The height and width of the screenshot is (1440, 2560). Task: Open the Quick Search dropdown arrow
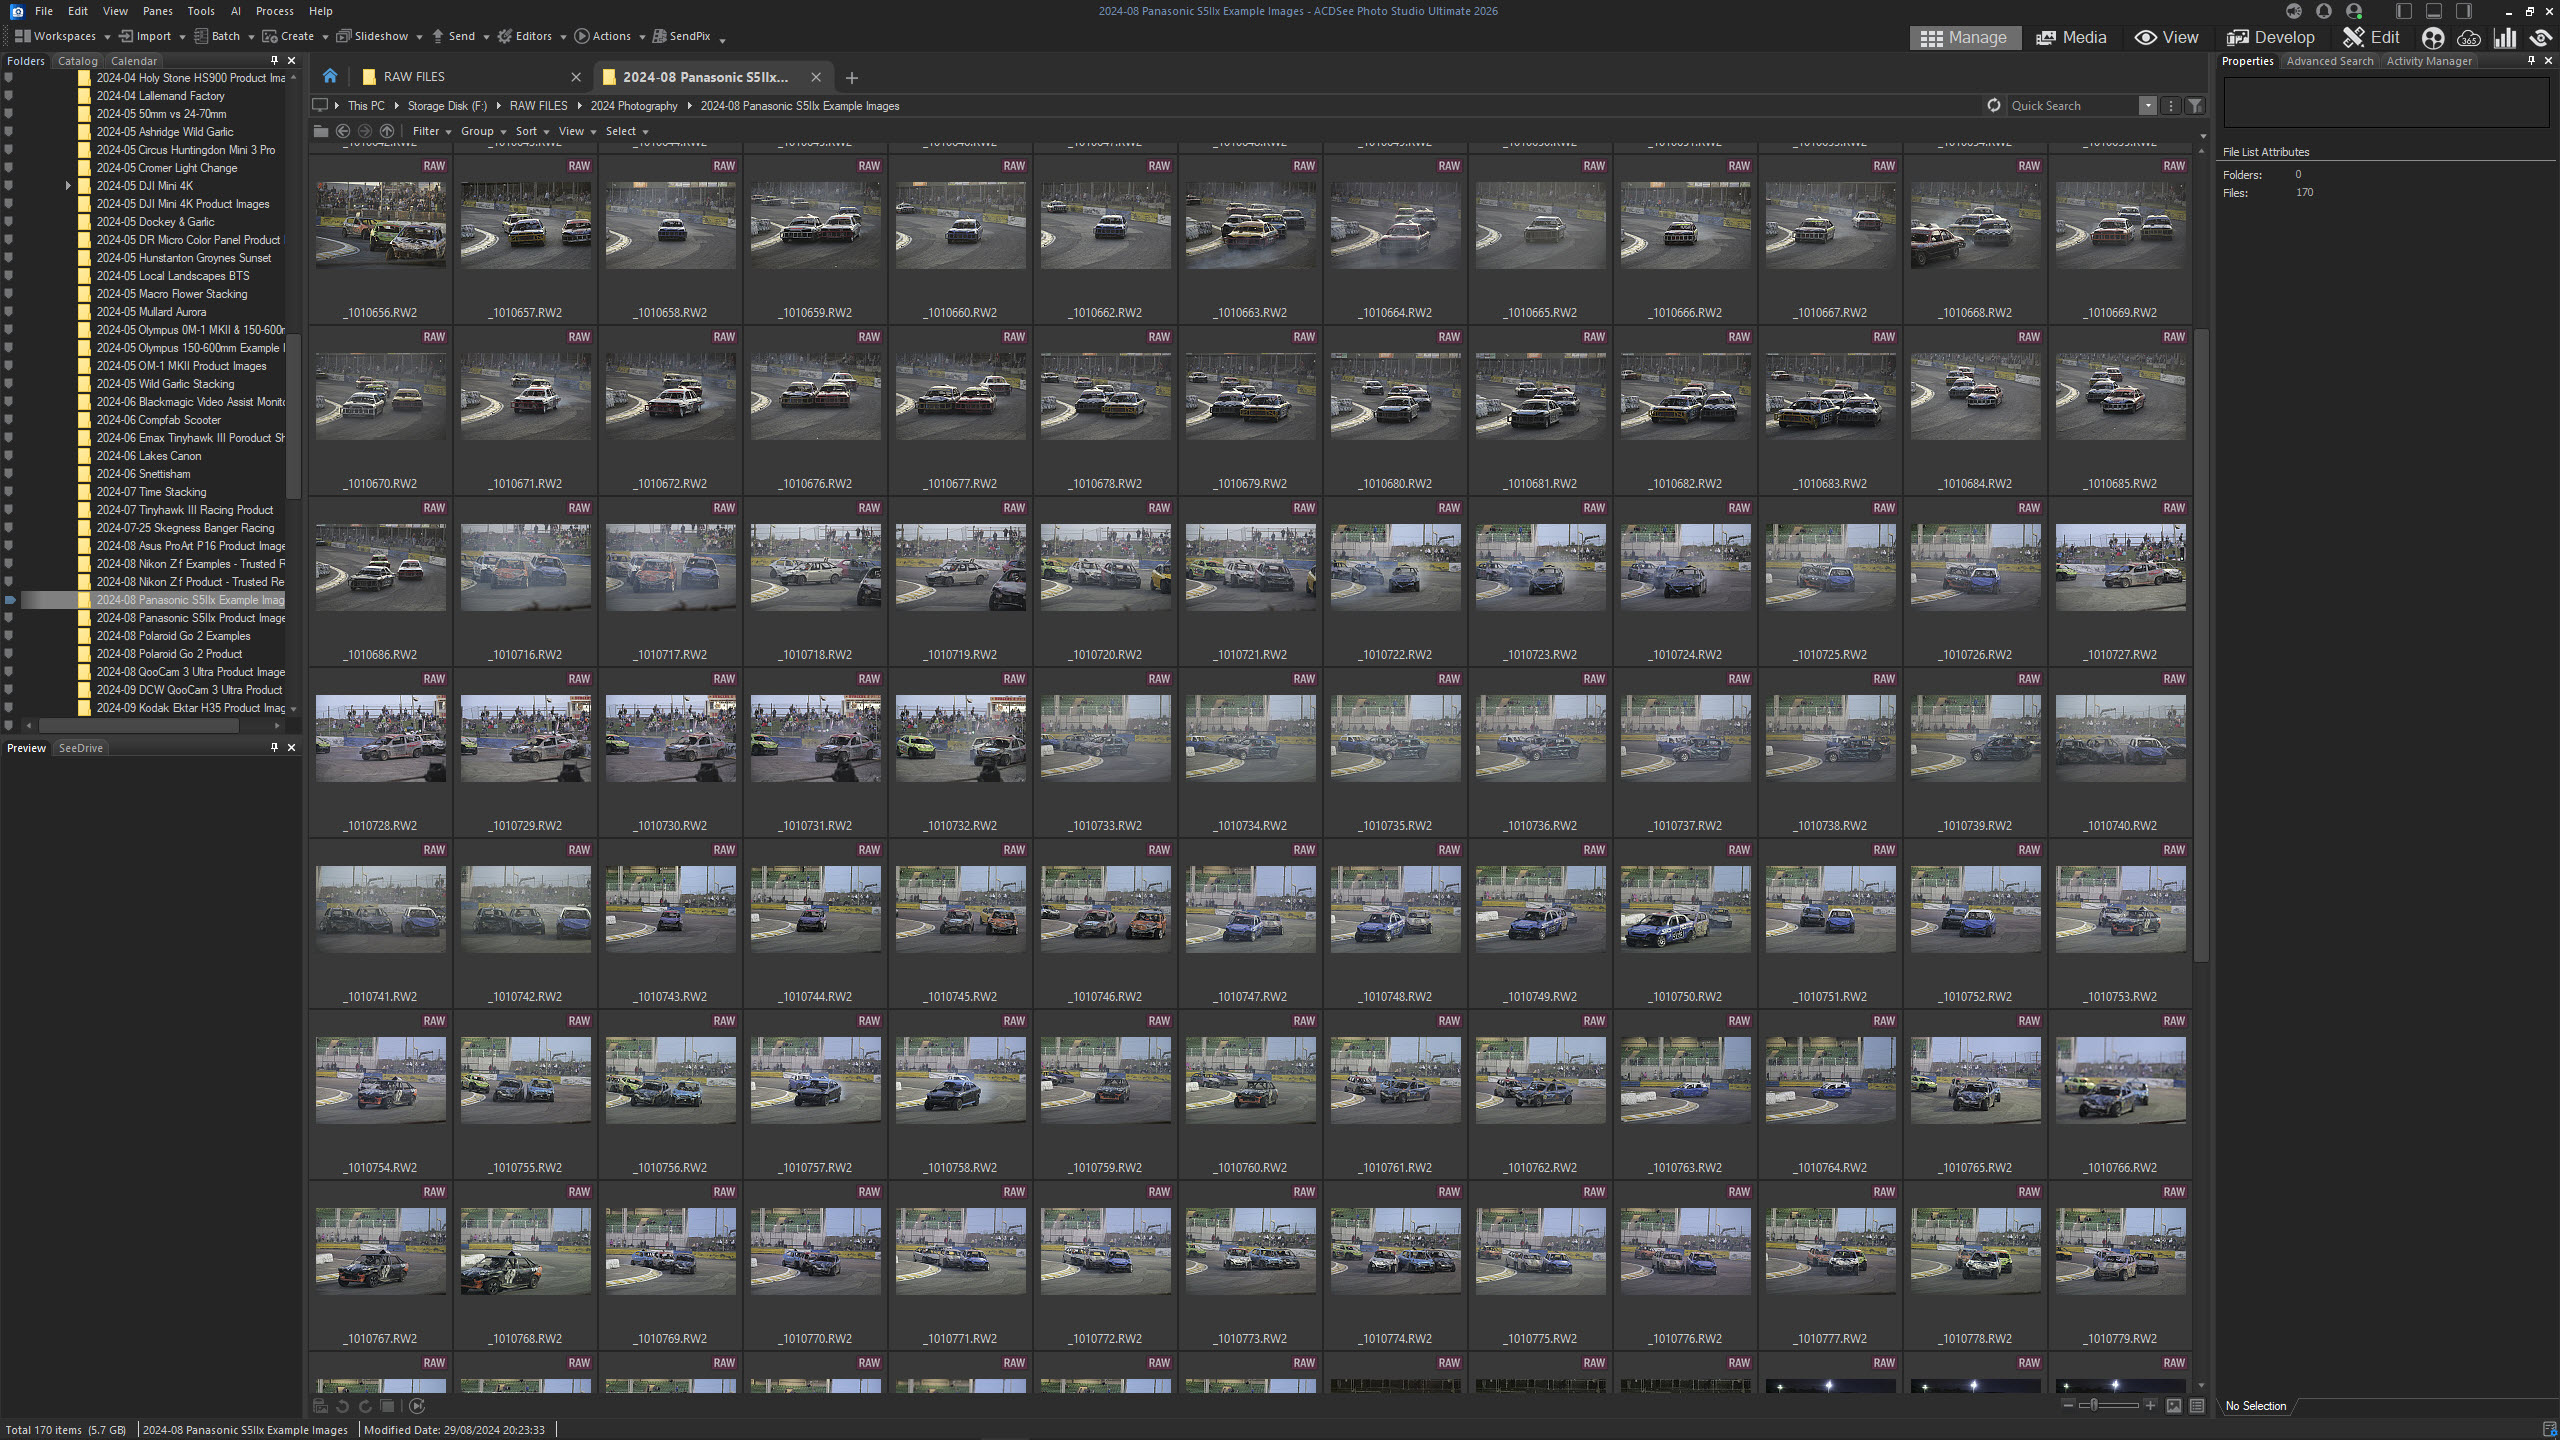point(2147,105)
